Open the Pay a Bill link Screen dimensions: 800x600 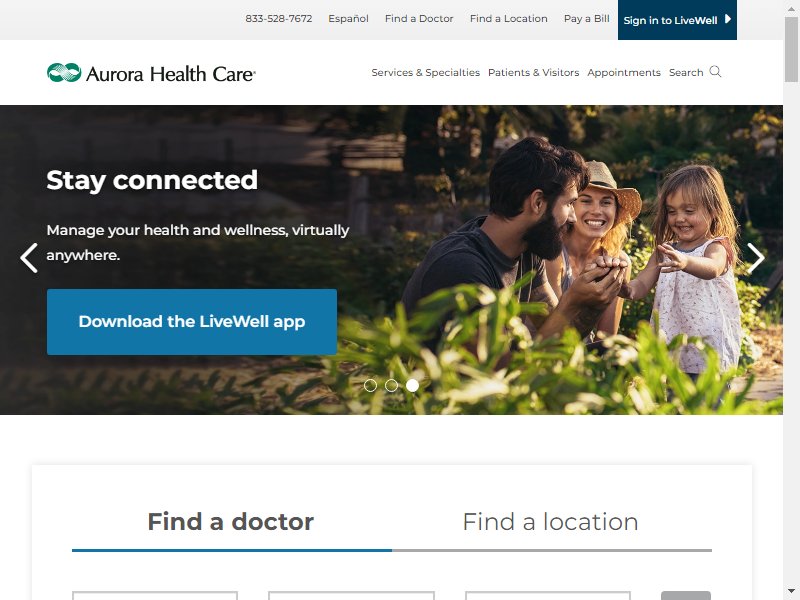point(587,18)
